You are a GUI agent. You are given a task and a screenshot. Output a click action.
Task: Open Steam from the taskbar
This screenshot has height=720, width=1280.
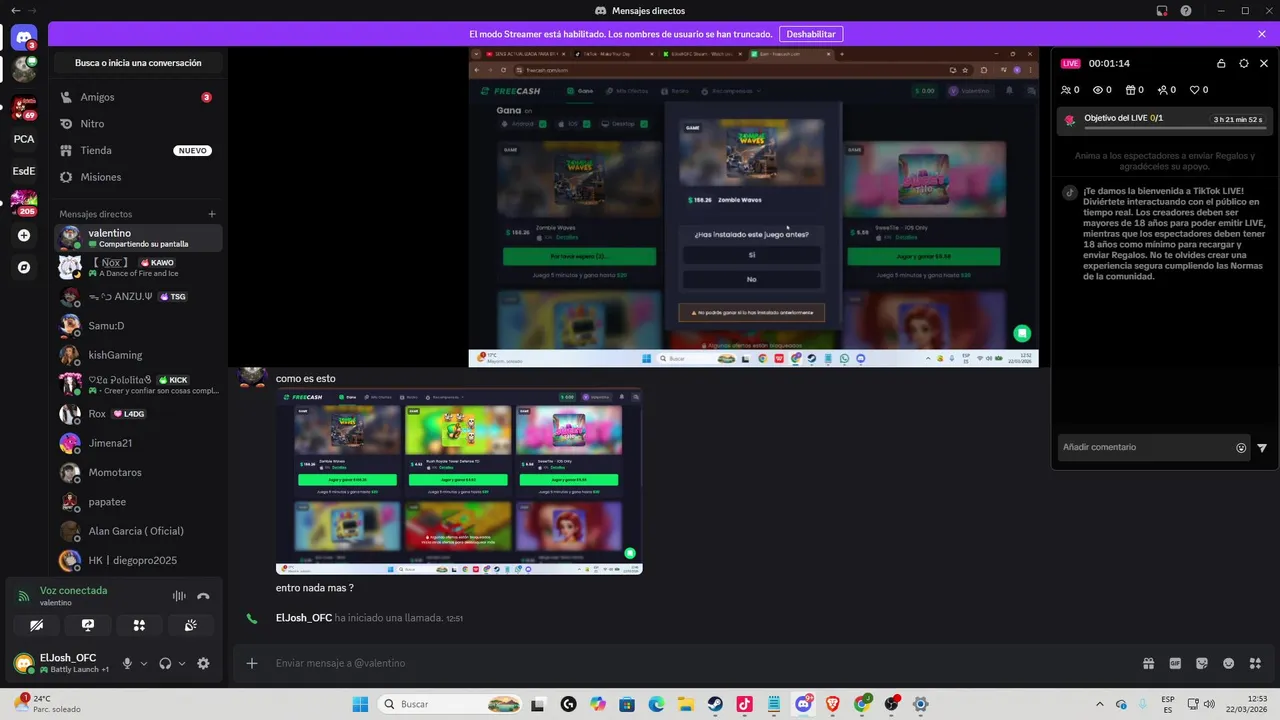click(715, 704)
